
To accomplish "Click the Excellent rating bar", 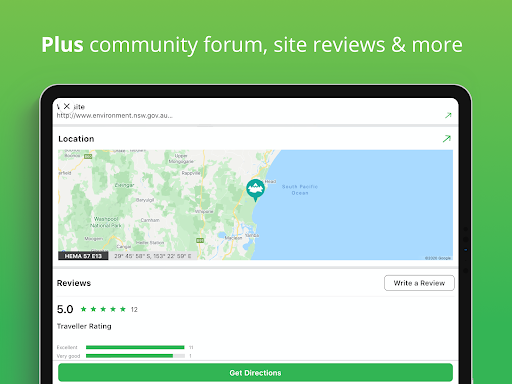I will 135,347.
